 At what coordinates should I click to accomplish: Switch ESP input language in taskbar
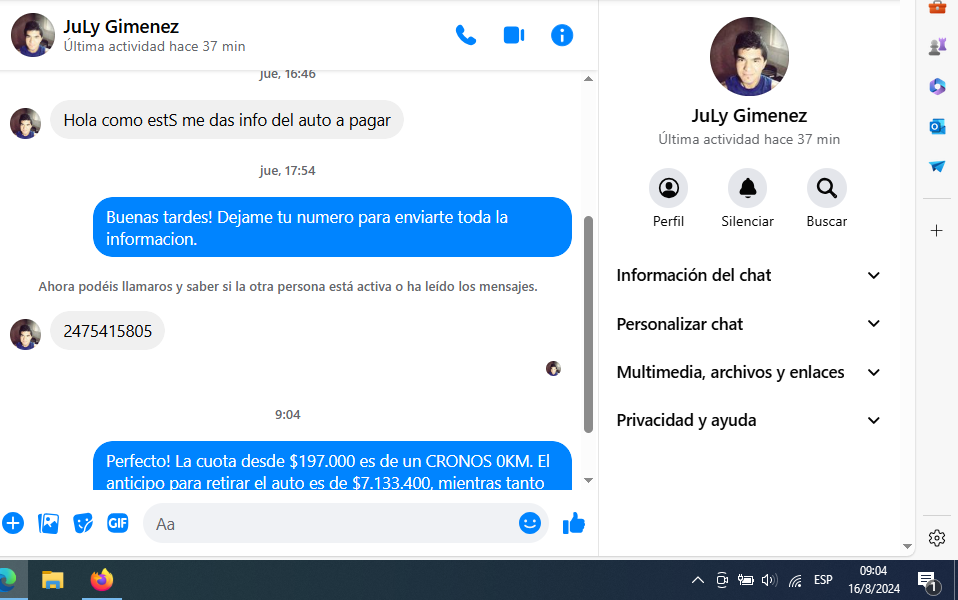click(823, 580)
